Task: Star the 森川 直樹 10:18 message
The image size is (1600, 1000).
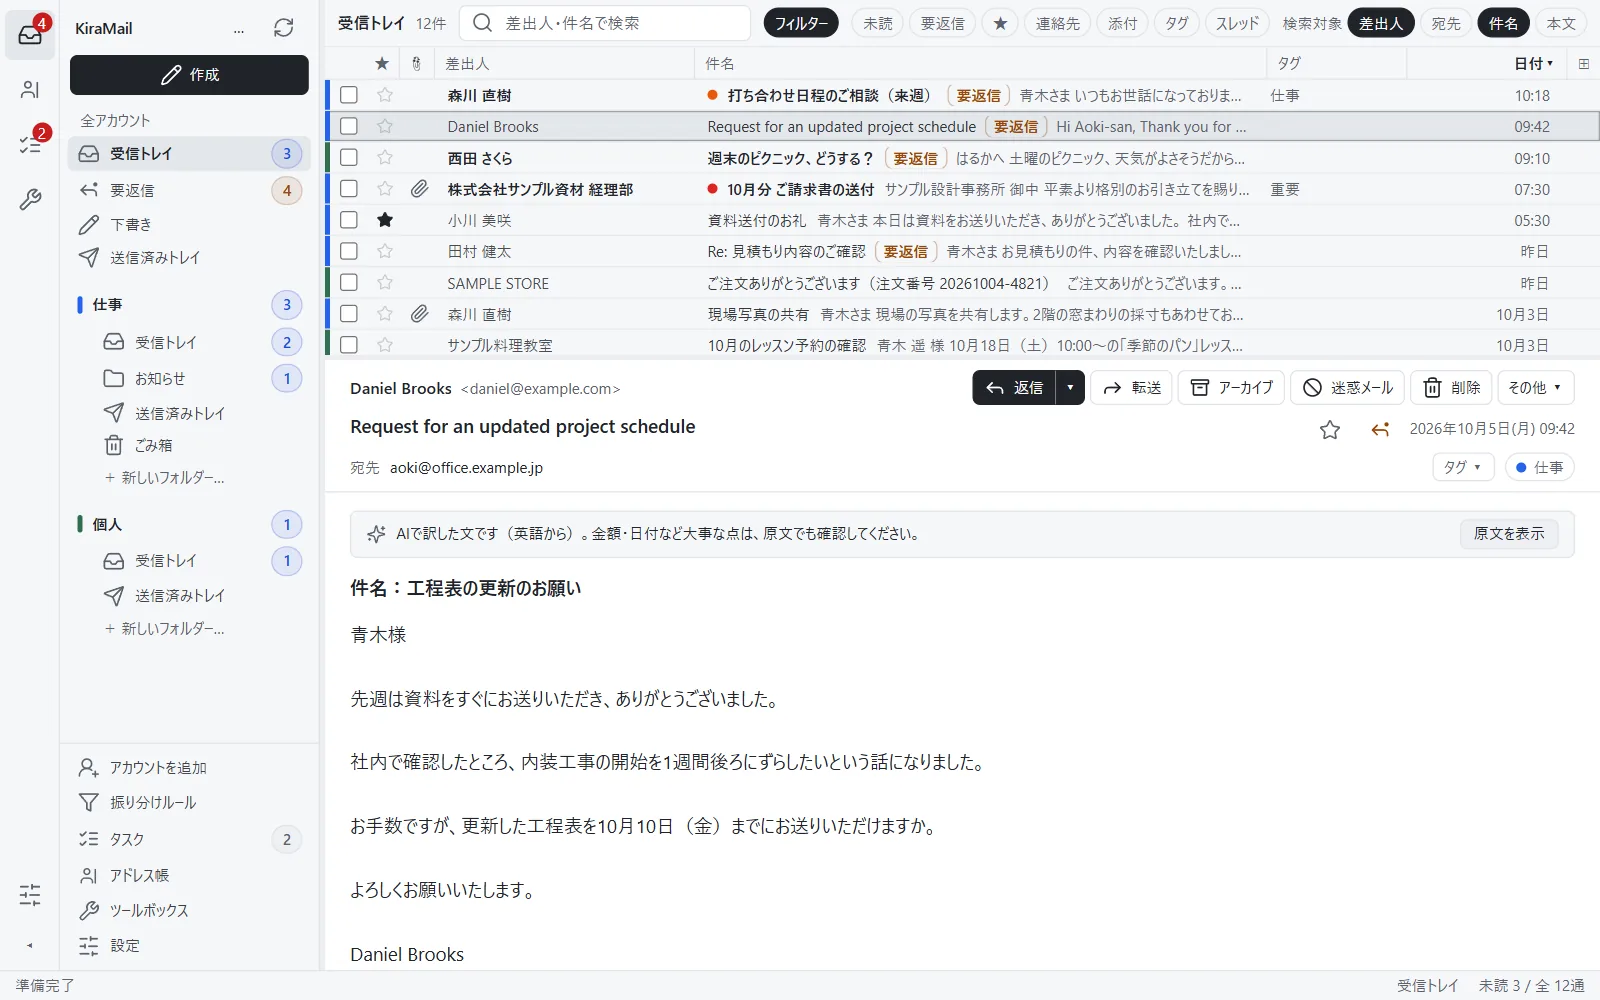Action: point(385,95)
